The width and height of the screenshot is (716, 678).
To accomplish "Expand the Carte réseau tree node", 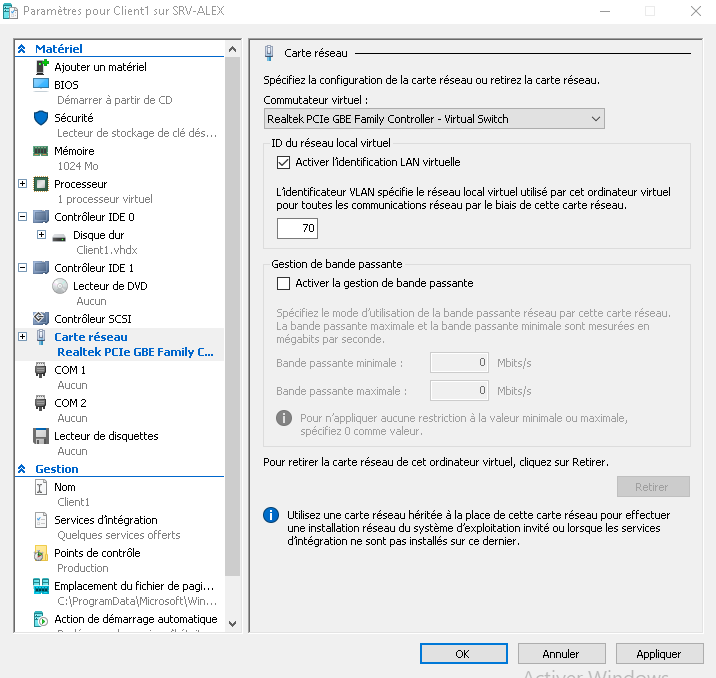I will 23,337.
